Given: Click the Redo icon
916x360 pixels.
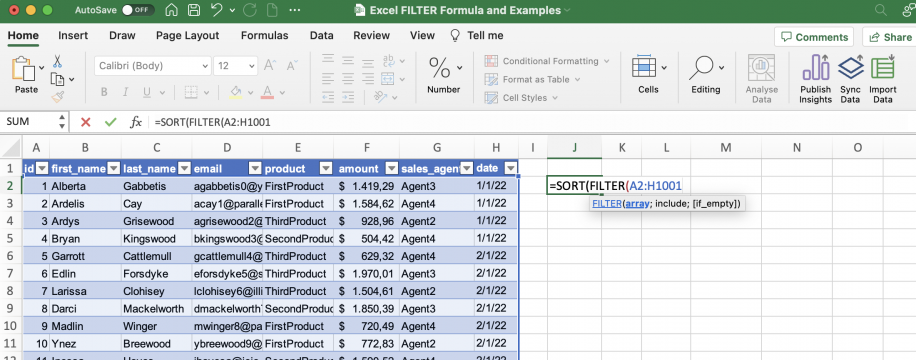Looking at the screenshot, I should [x=250, y=10].
